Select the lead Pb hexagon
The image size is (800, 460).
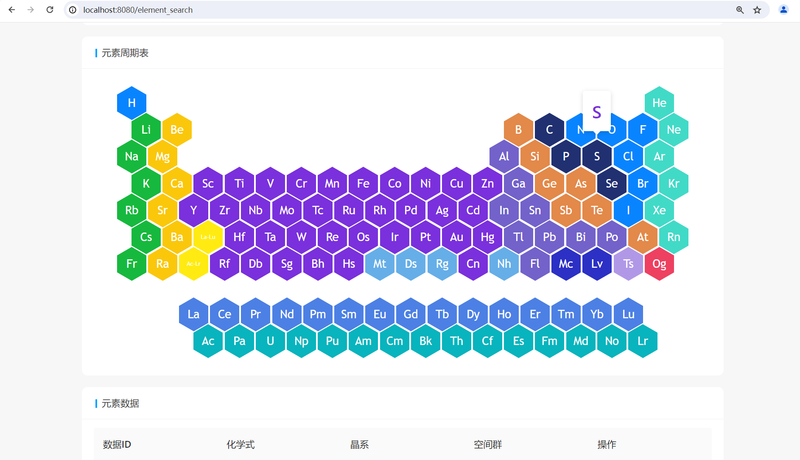[x=549, y=237]
